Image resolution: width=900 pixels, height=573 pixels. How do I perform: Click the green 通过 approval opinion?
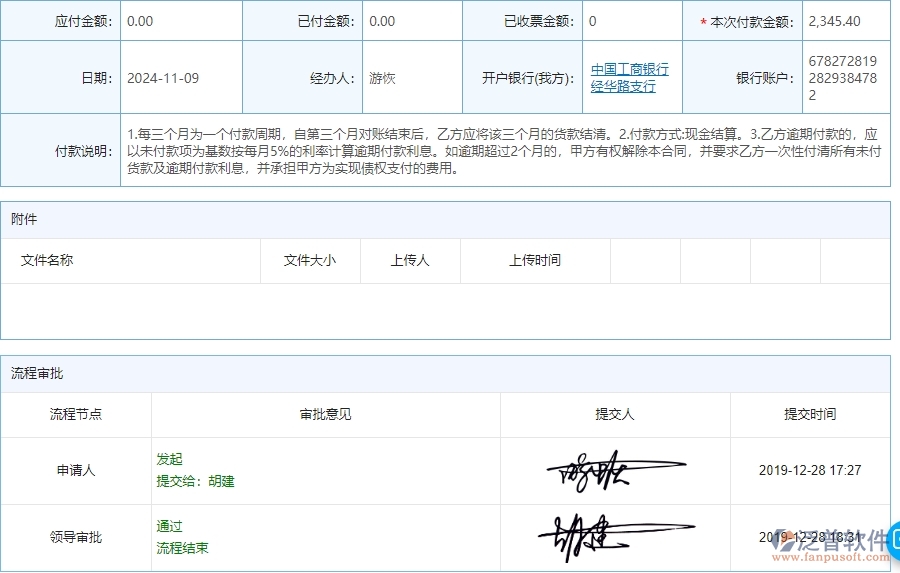[169, 526]
